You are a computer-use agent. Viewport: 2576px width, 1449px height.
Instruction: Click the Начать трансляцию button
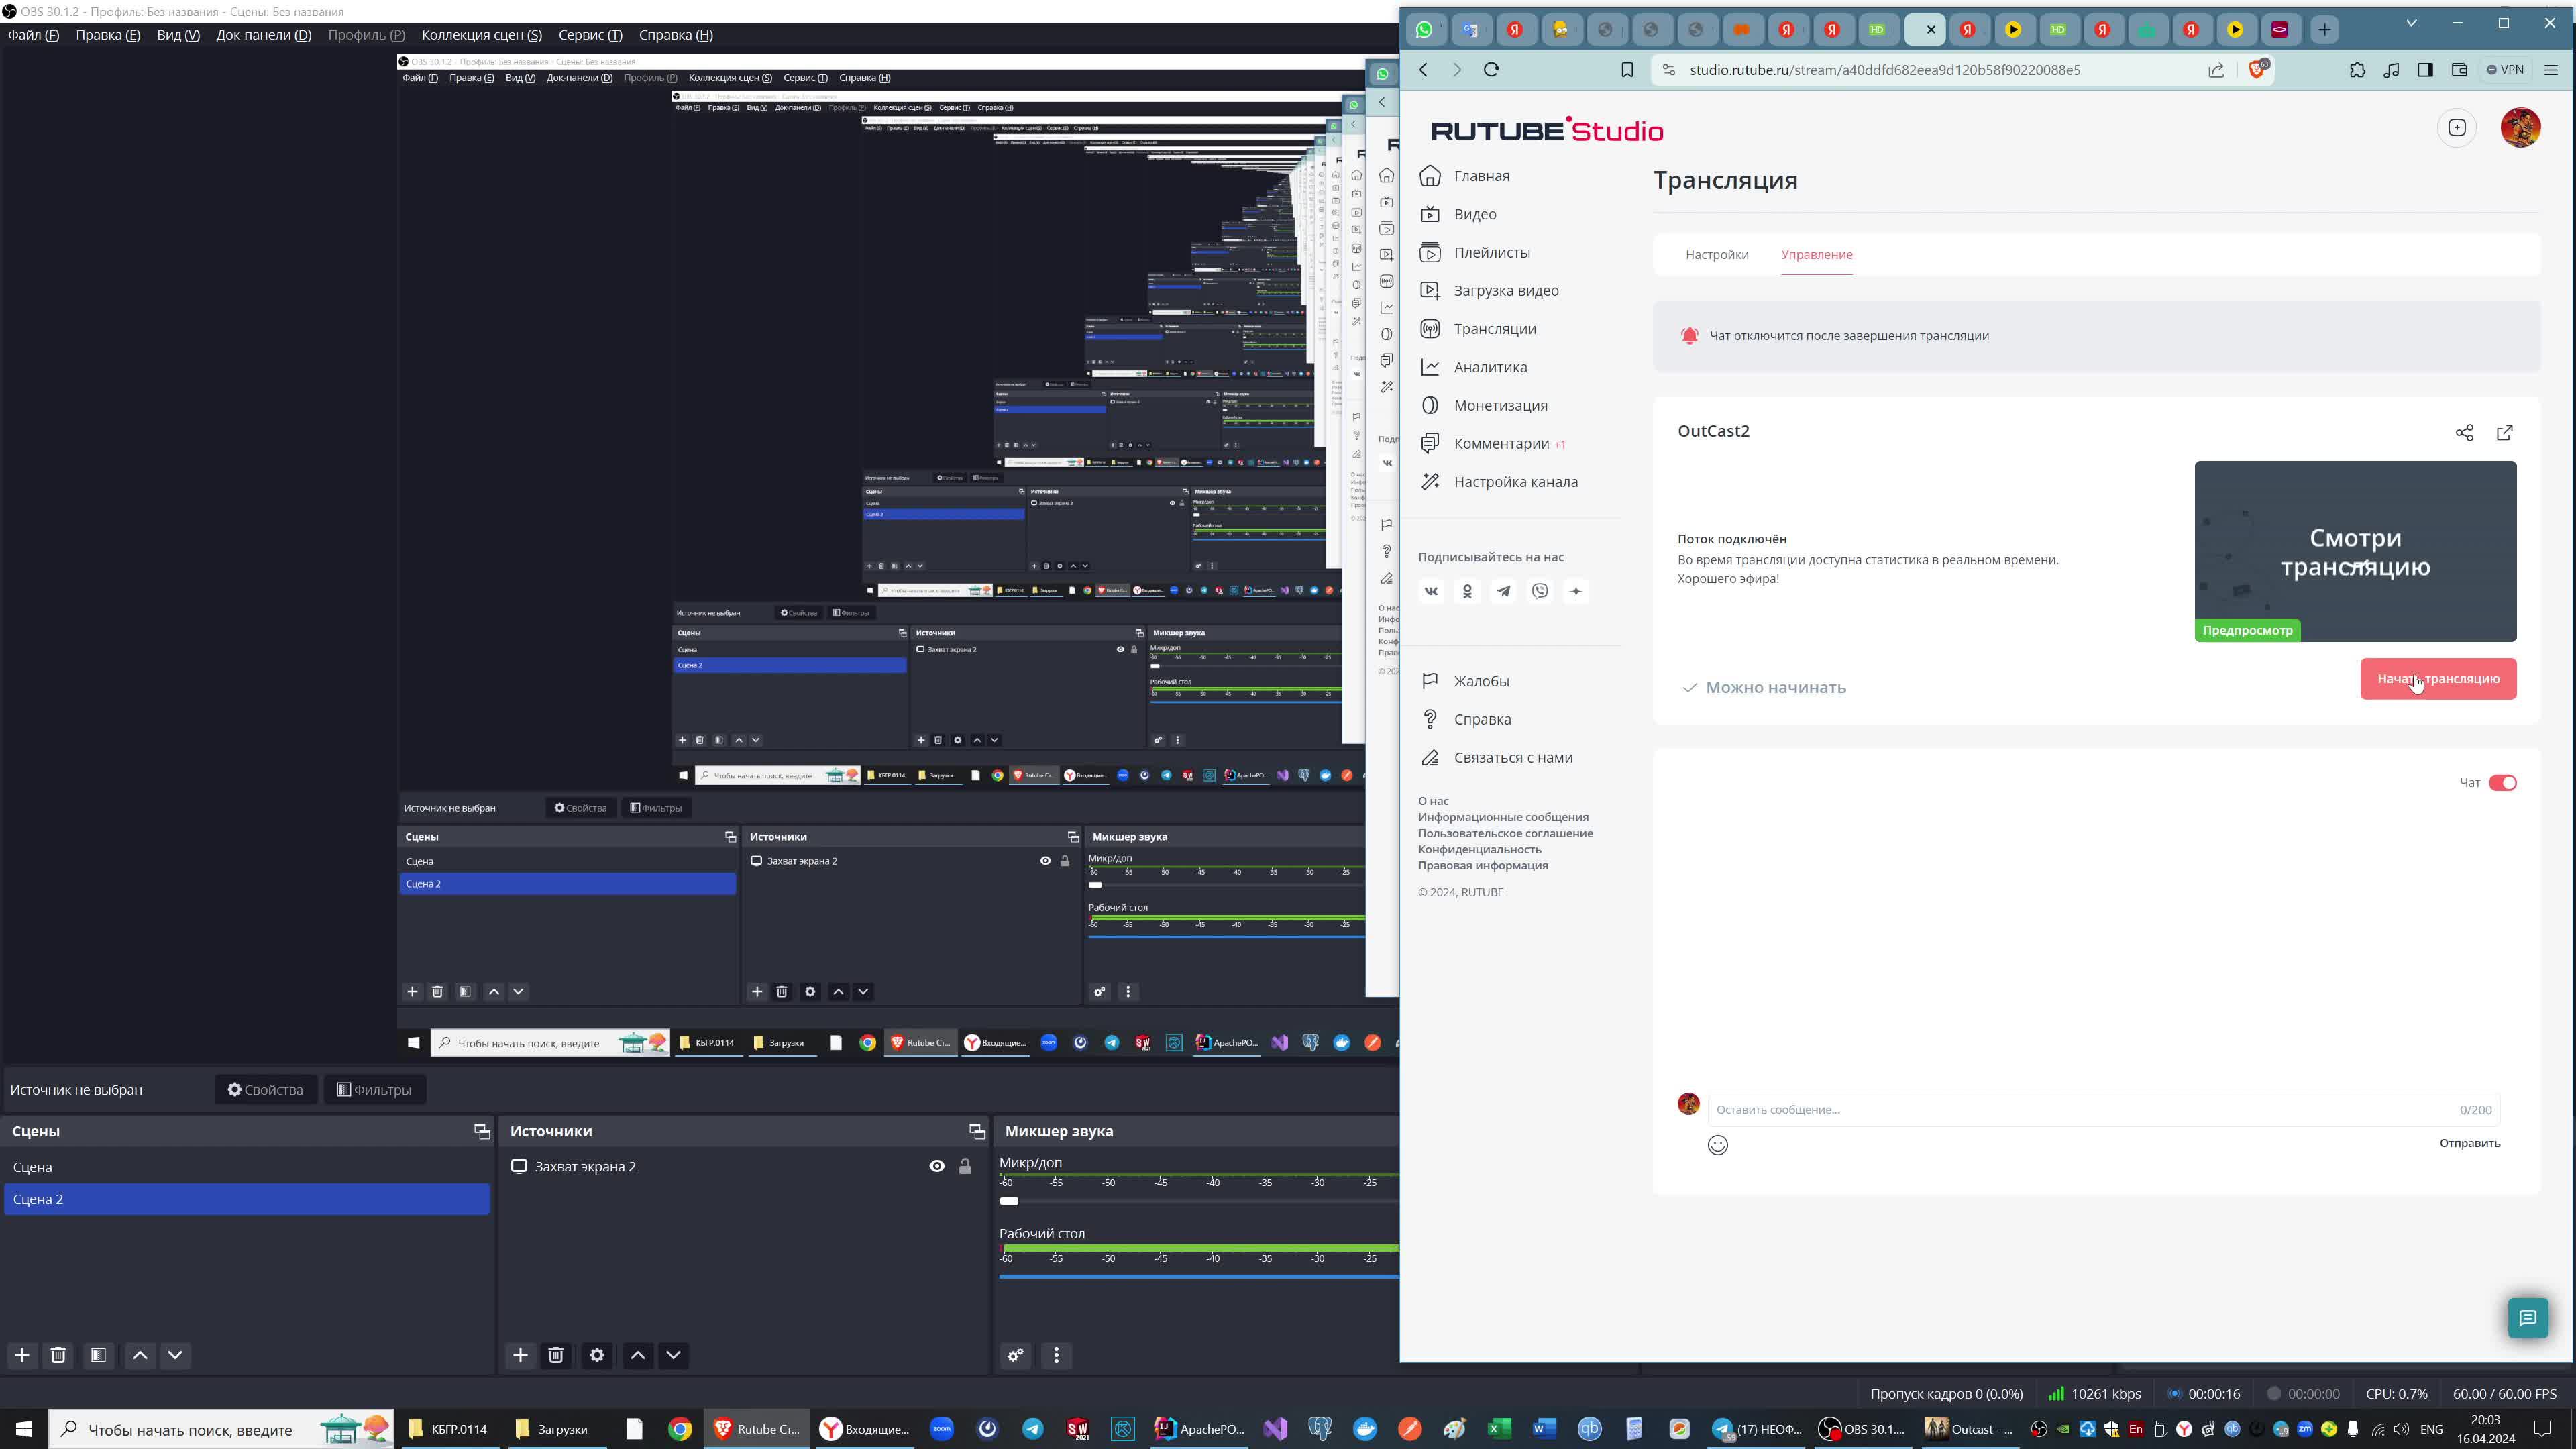tap(2438, 679)
